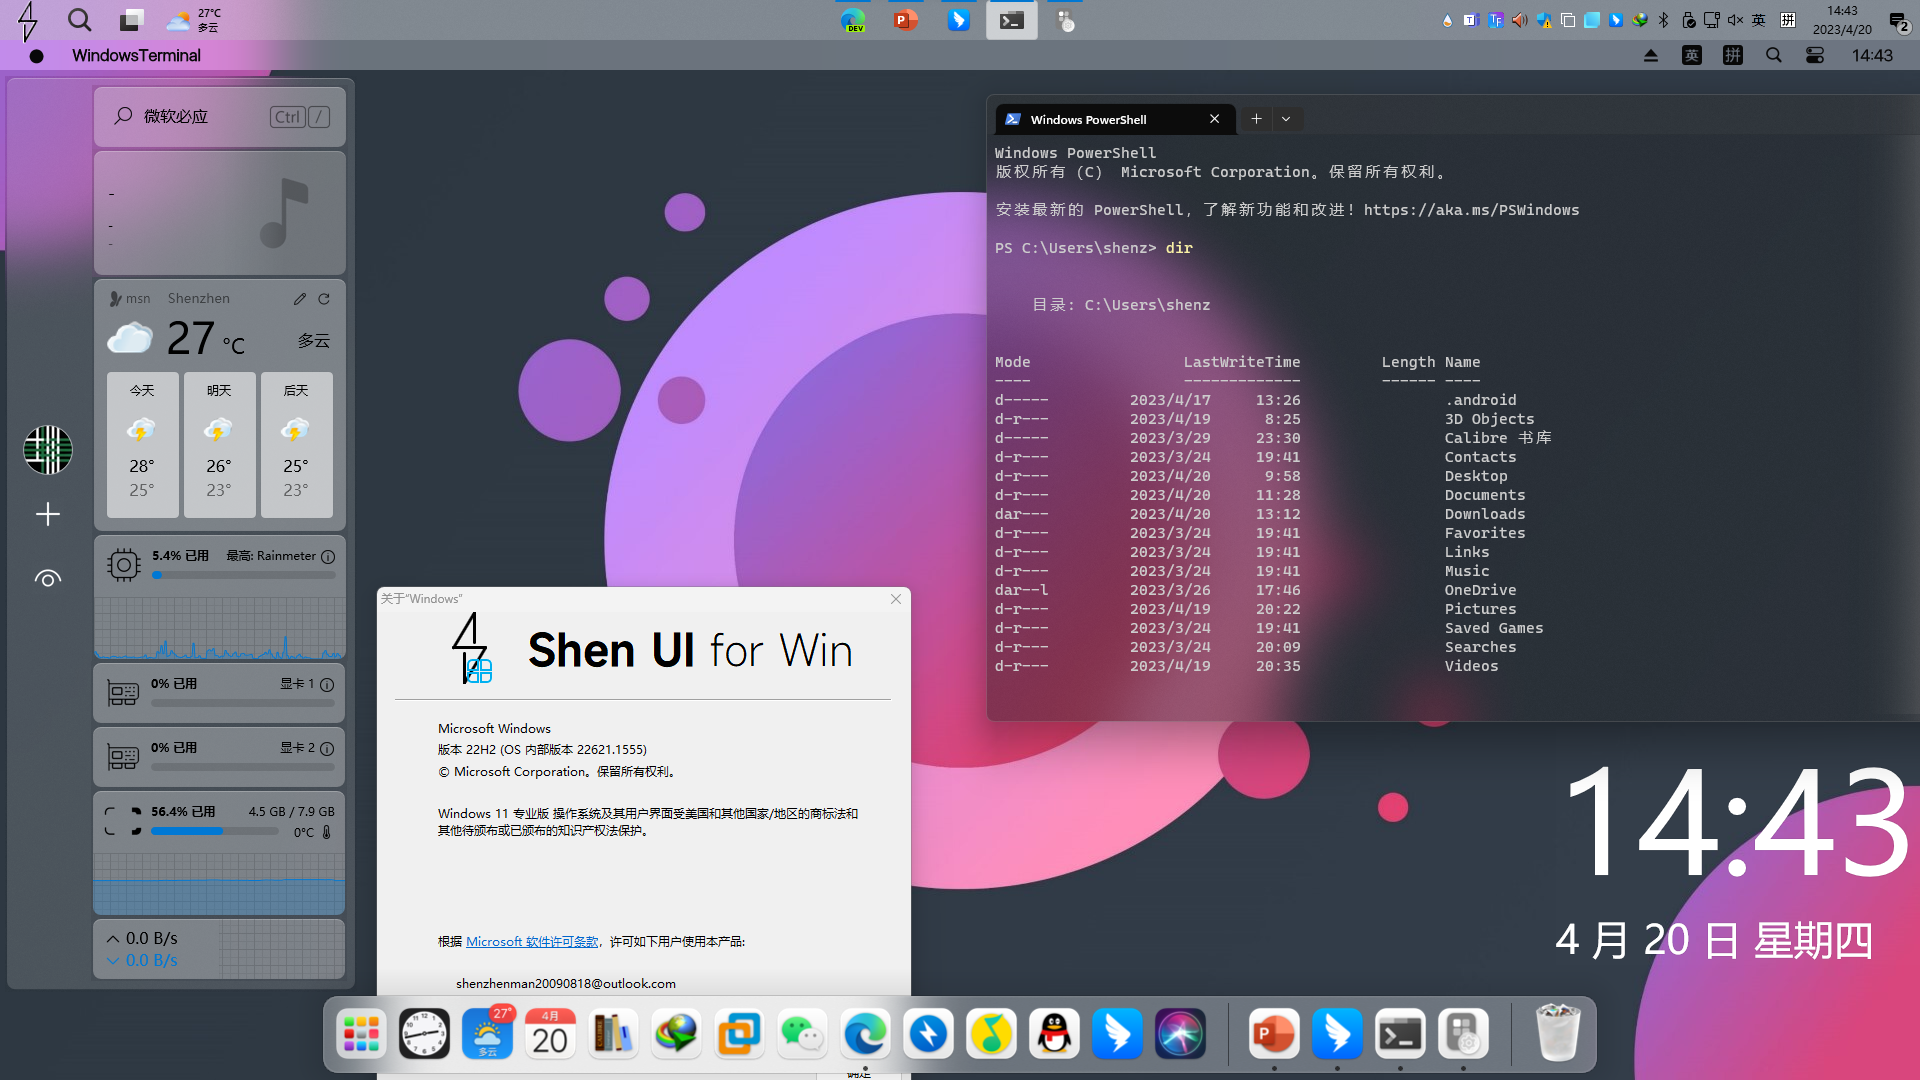Open notification center with badge 2
This screenshot has height=1080, width=1920.
(x=1900, y=21)
